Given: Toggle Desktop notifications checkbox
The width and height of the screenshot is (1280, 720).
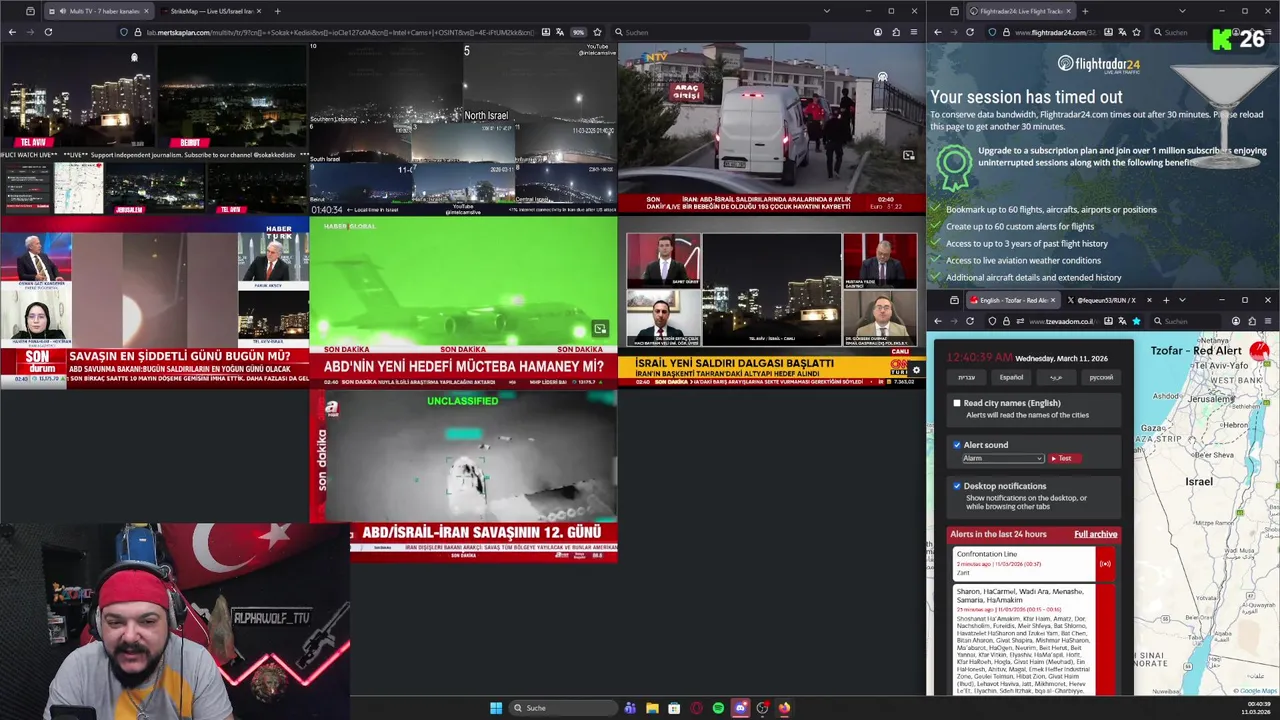Looking at the screenshot, I should pos(957,486).
